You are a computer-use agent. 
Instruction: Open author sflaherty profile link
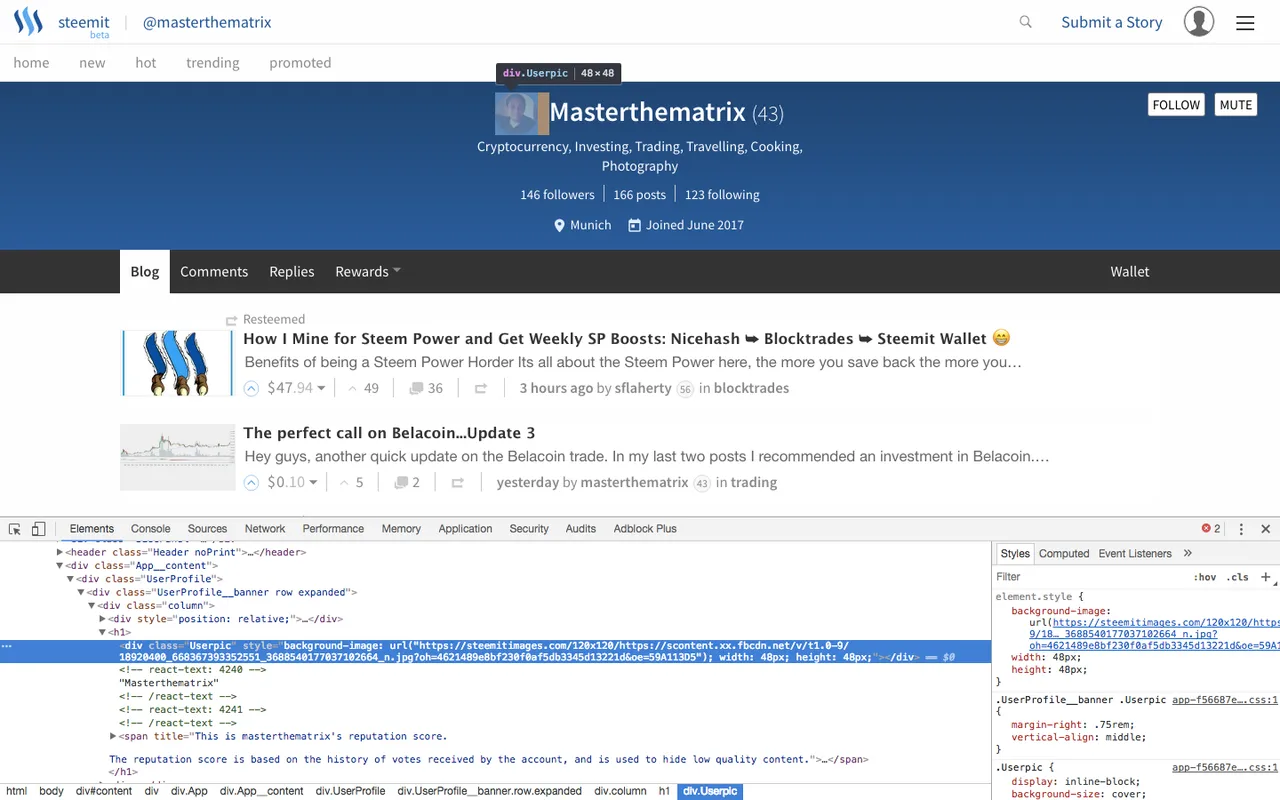click(x=643, y=388)
